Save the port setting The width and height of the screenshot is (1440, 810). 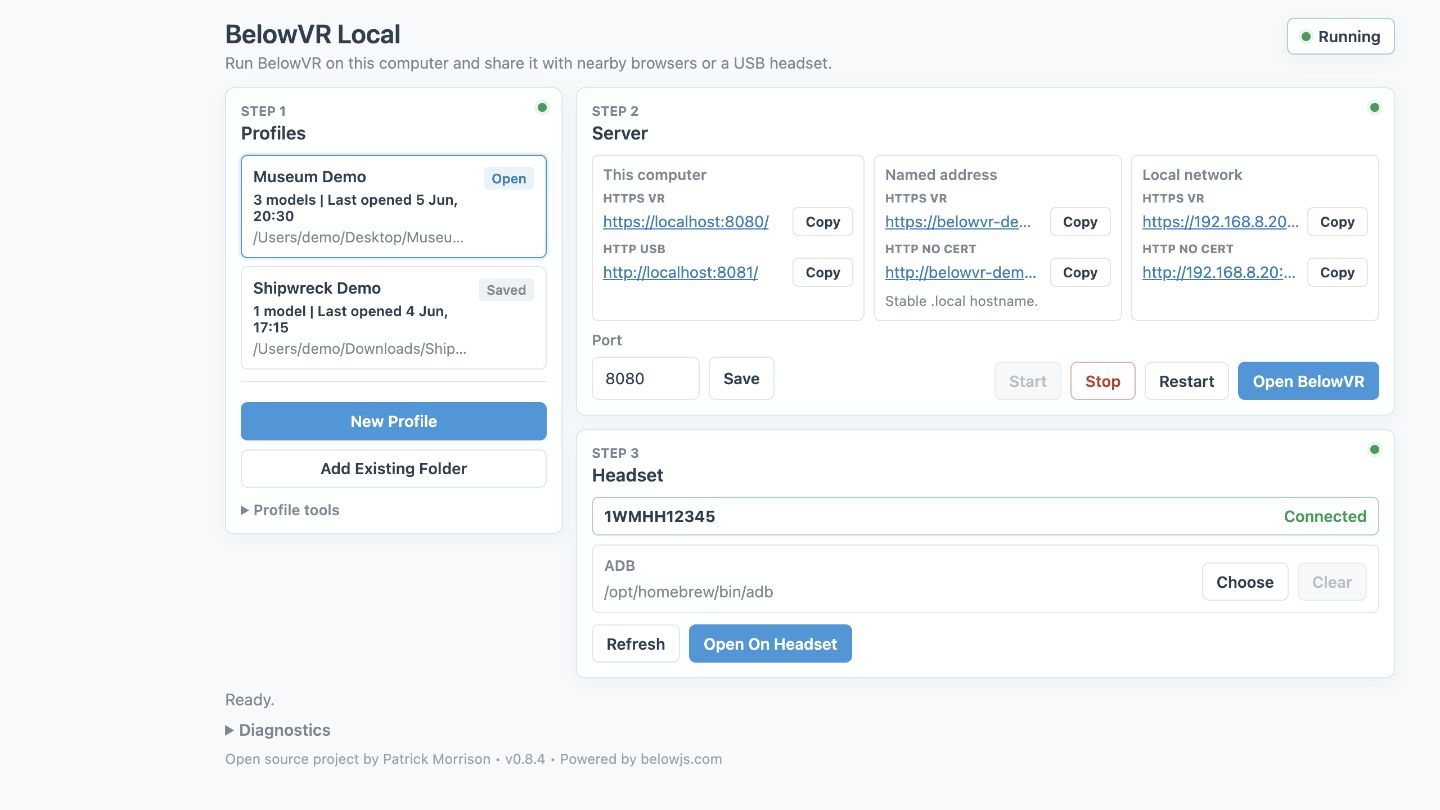(741, 379)
